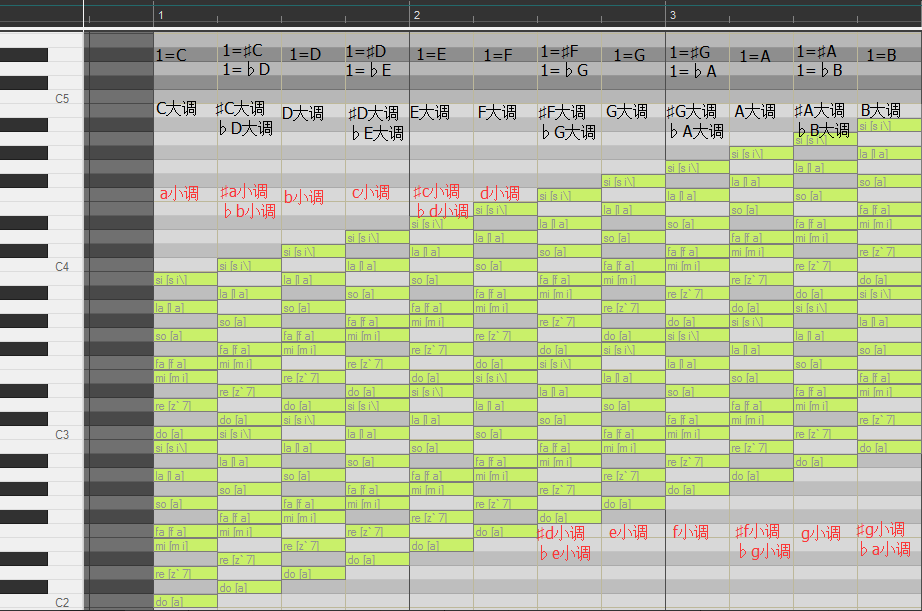
Task: Select lowest "do [a]" note under 1=F
Action: [506, 532]
